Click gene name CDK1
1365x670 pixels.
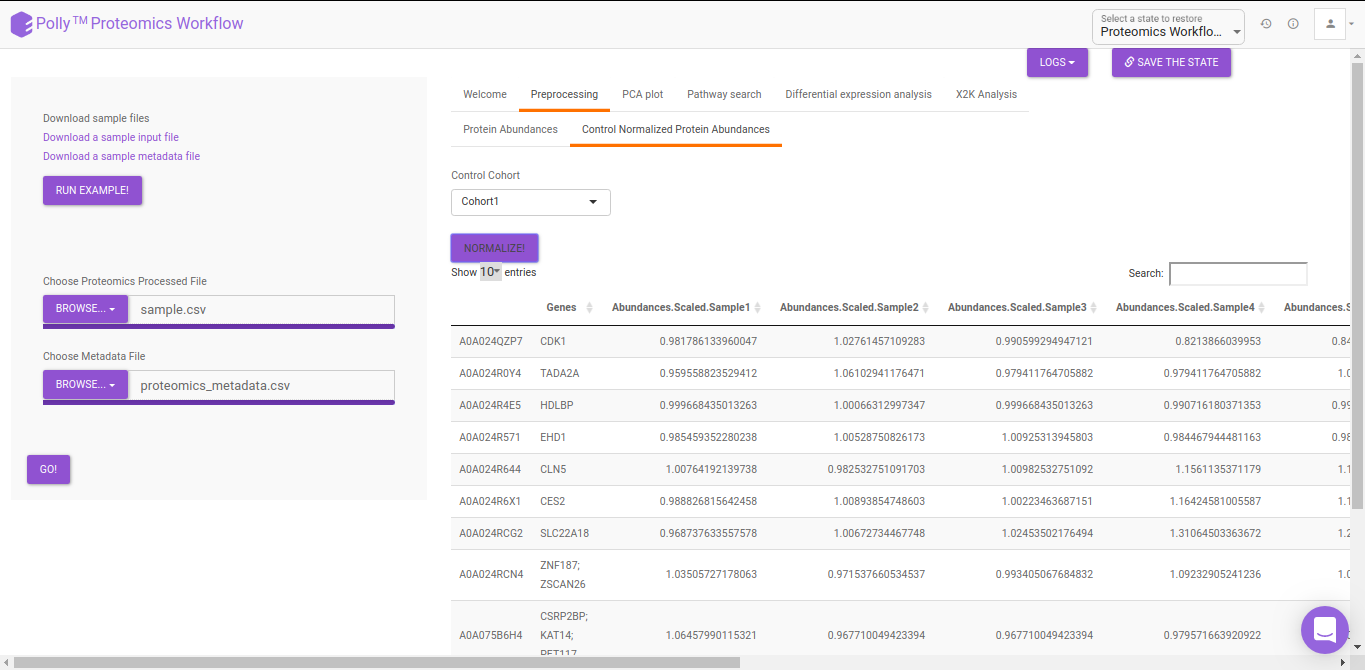[x=553, y=341]
